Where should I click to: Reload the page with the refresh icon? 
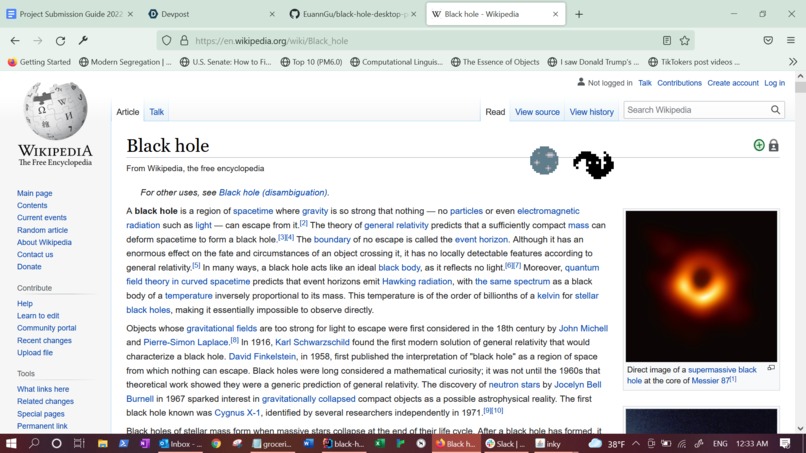point(60,41)
